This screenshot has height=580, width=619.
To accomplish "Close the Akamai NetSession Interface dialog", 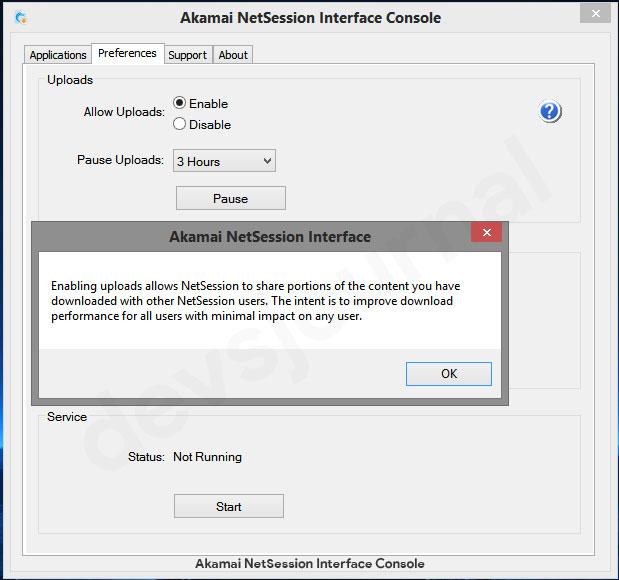I will pyautogui.click(x=487, y=232).
